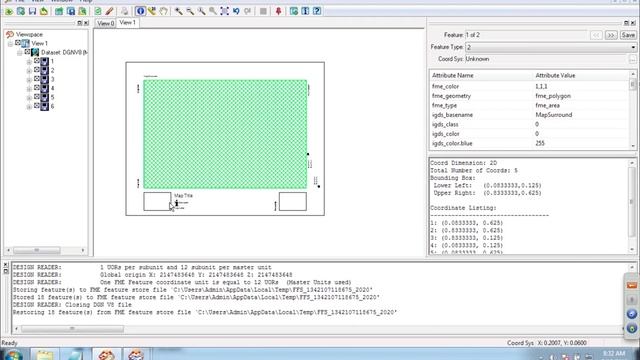The height and width of the screenshot is (360, 640).
Task: Click the next feature >> button
Action: (x=611, y=35)
